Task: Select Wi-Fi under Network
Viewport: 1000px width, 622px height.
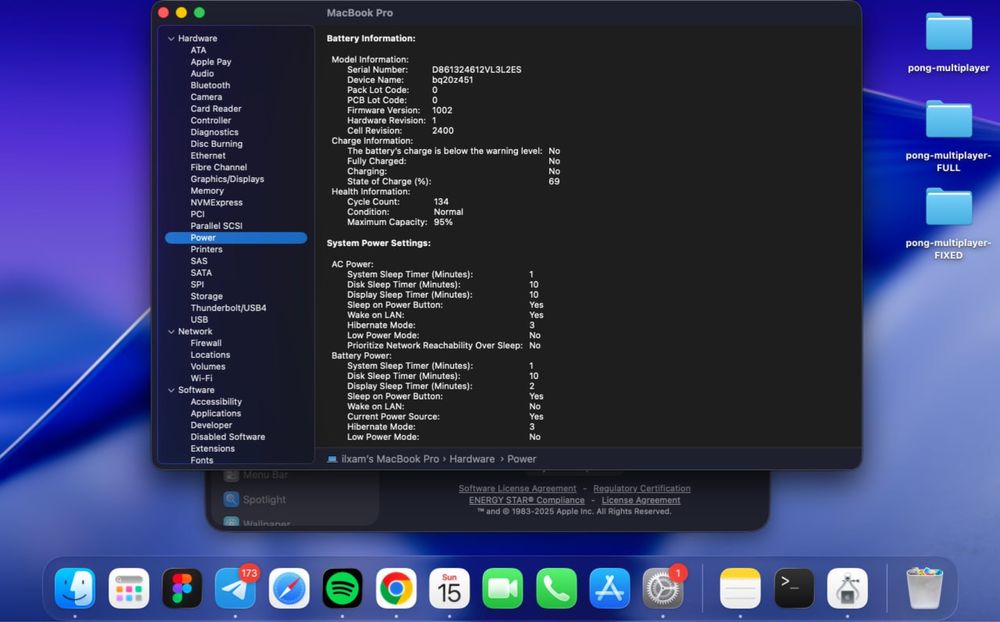Action: tap(201, 378)
